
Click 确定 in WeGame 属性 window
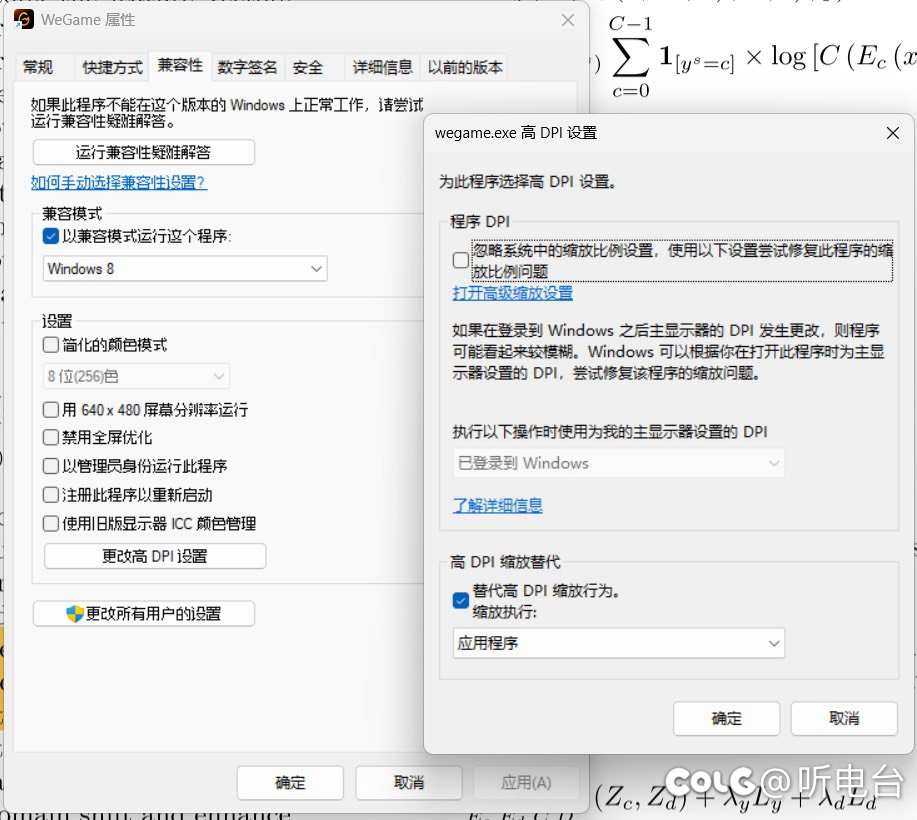(290, 783)
